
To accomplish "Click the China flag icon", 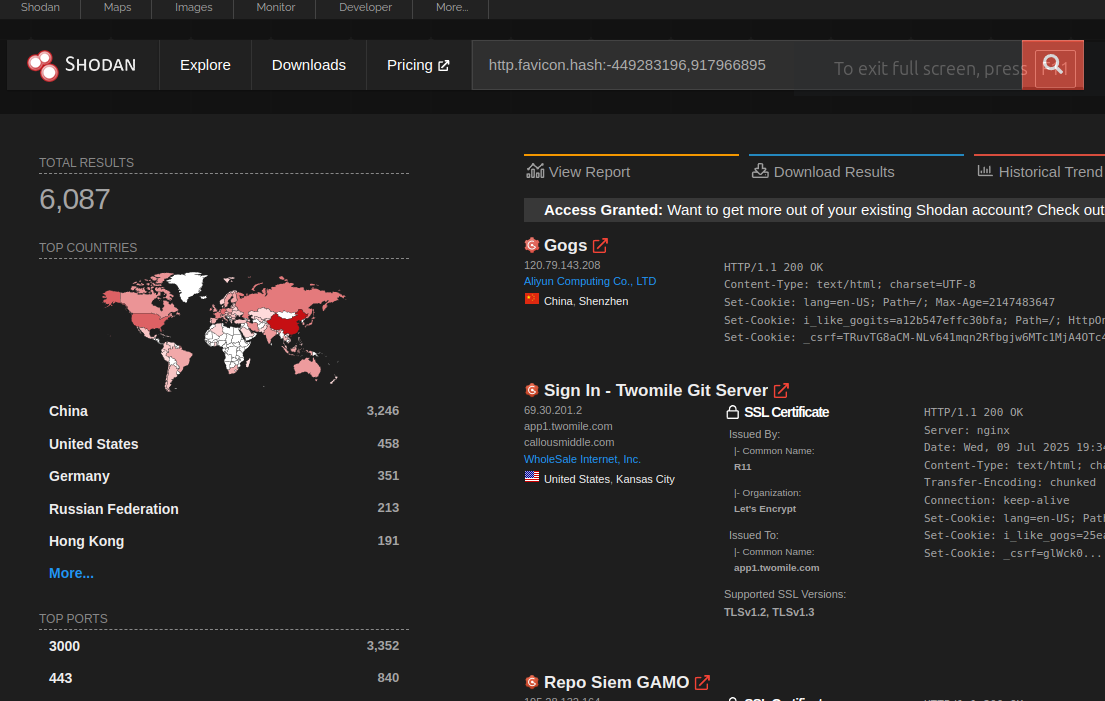I will coord(531,299).
